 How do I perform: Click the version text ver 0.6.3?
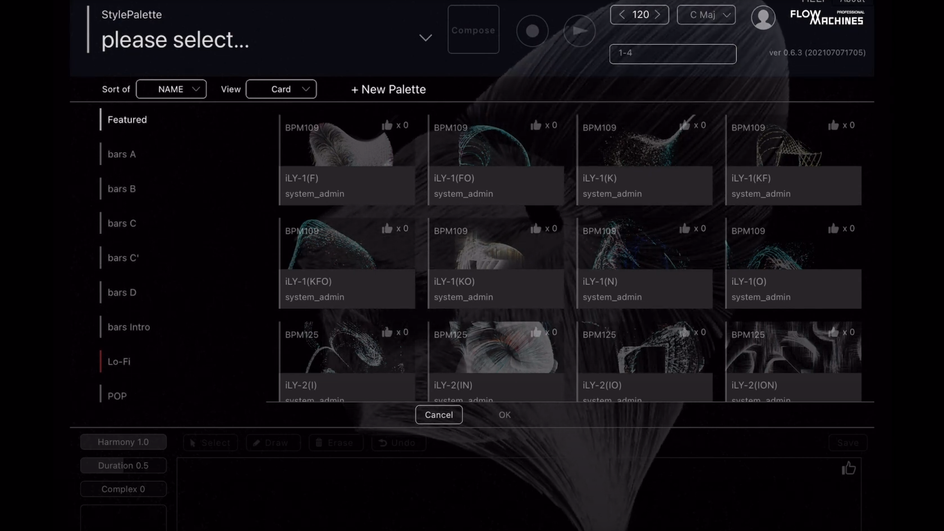(x=817, y=52)
